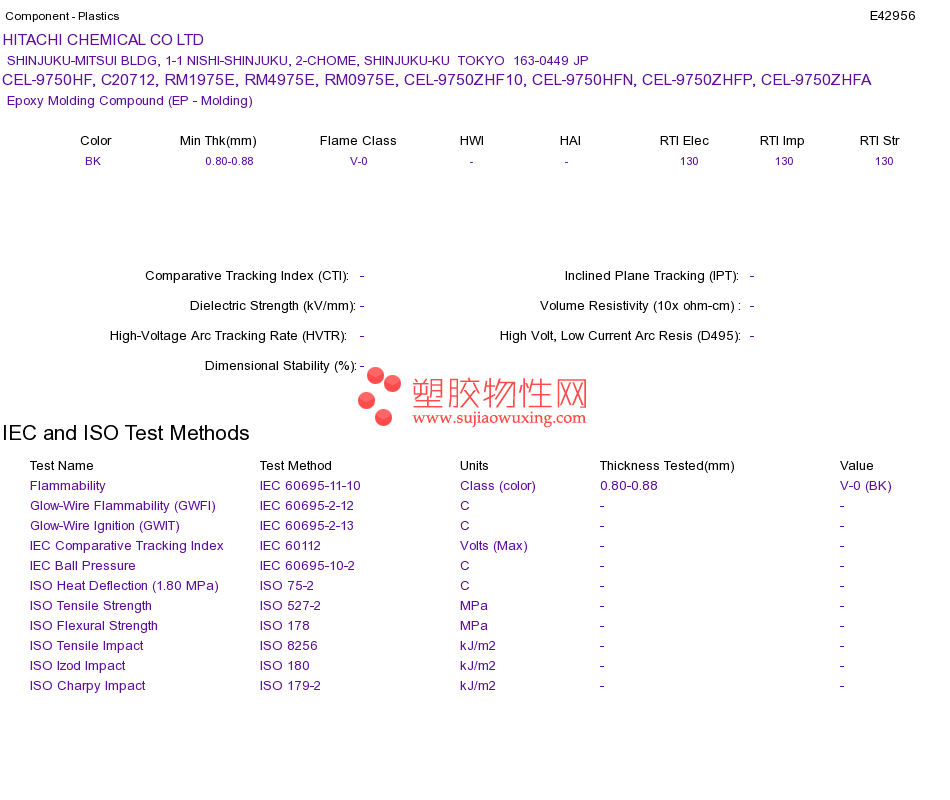Click ISO 180 test method
Viewport: 950px width, 800px height.
coord(284,666)
